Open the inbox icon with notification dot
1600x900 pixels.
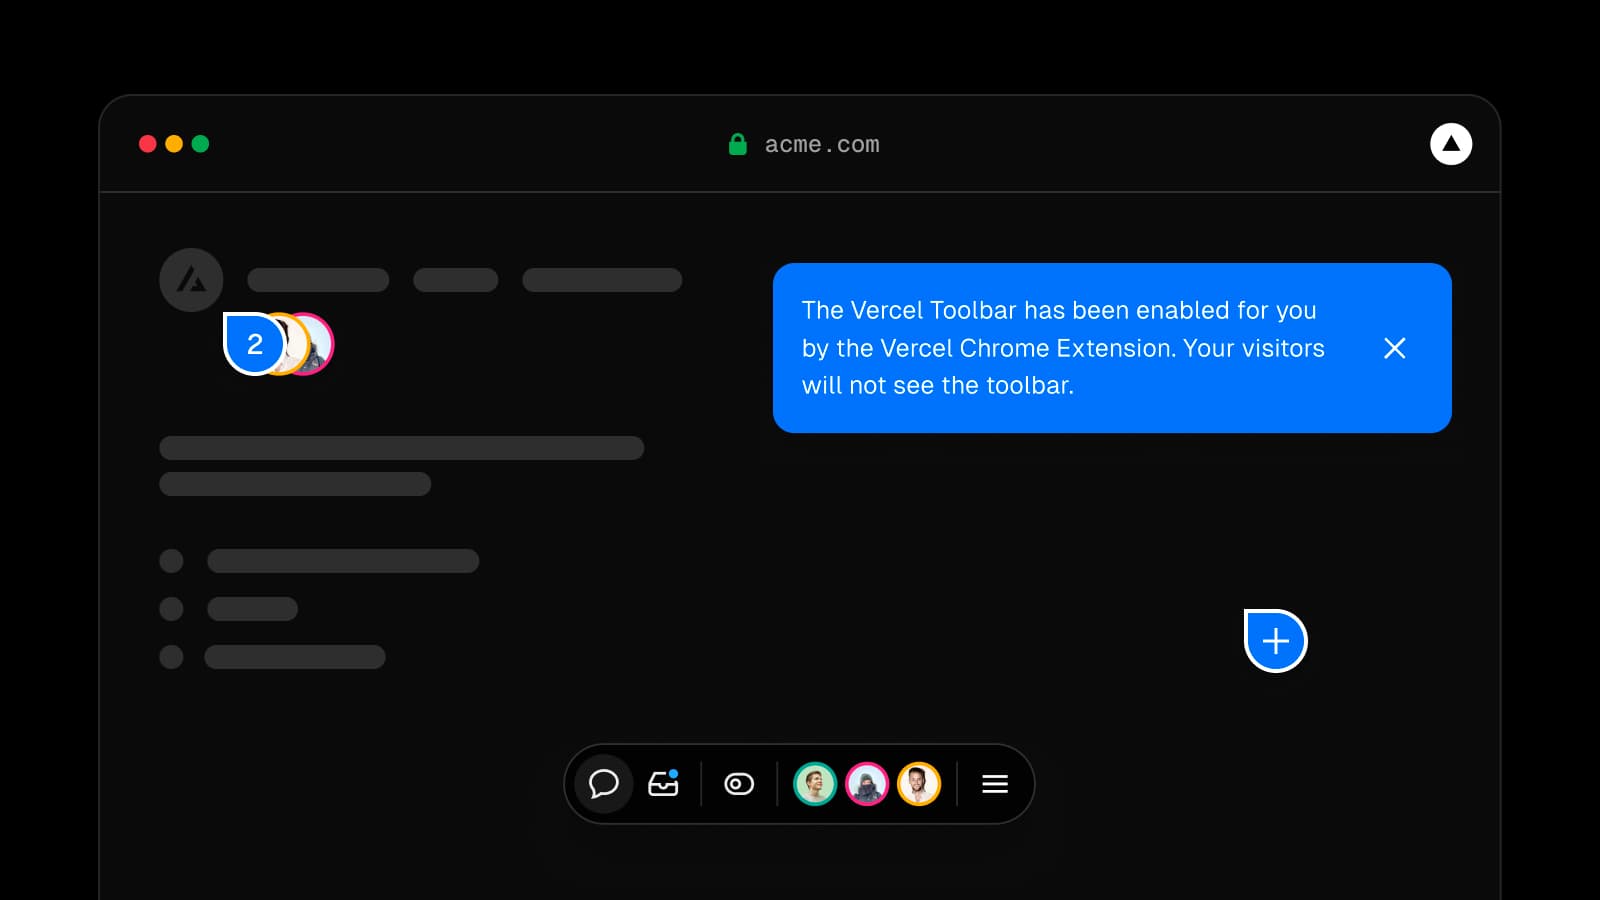pyautogui.click(x=663, y=784)
